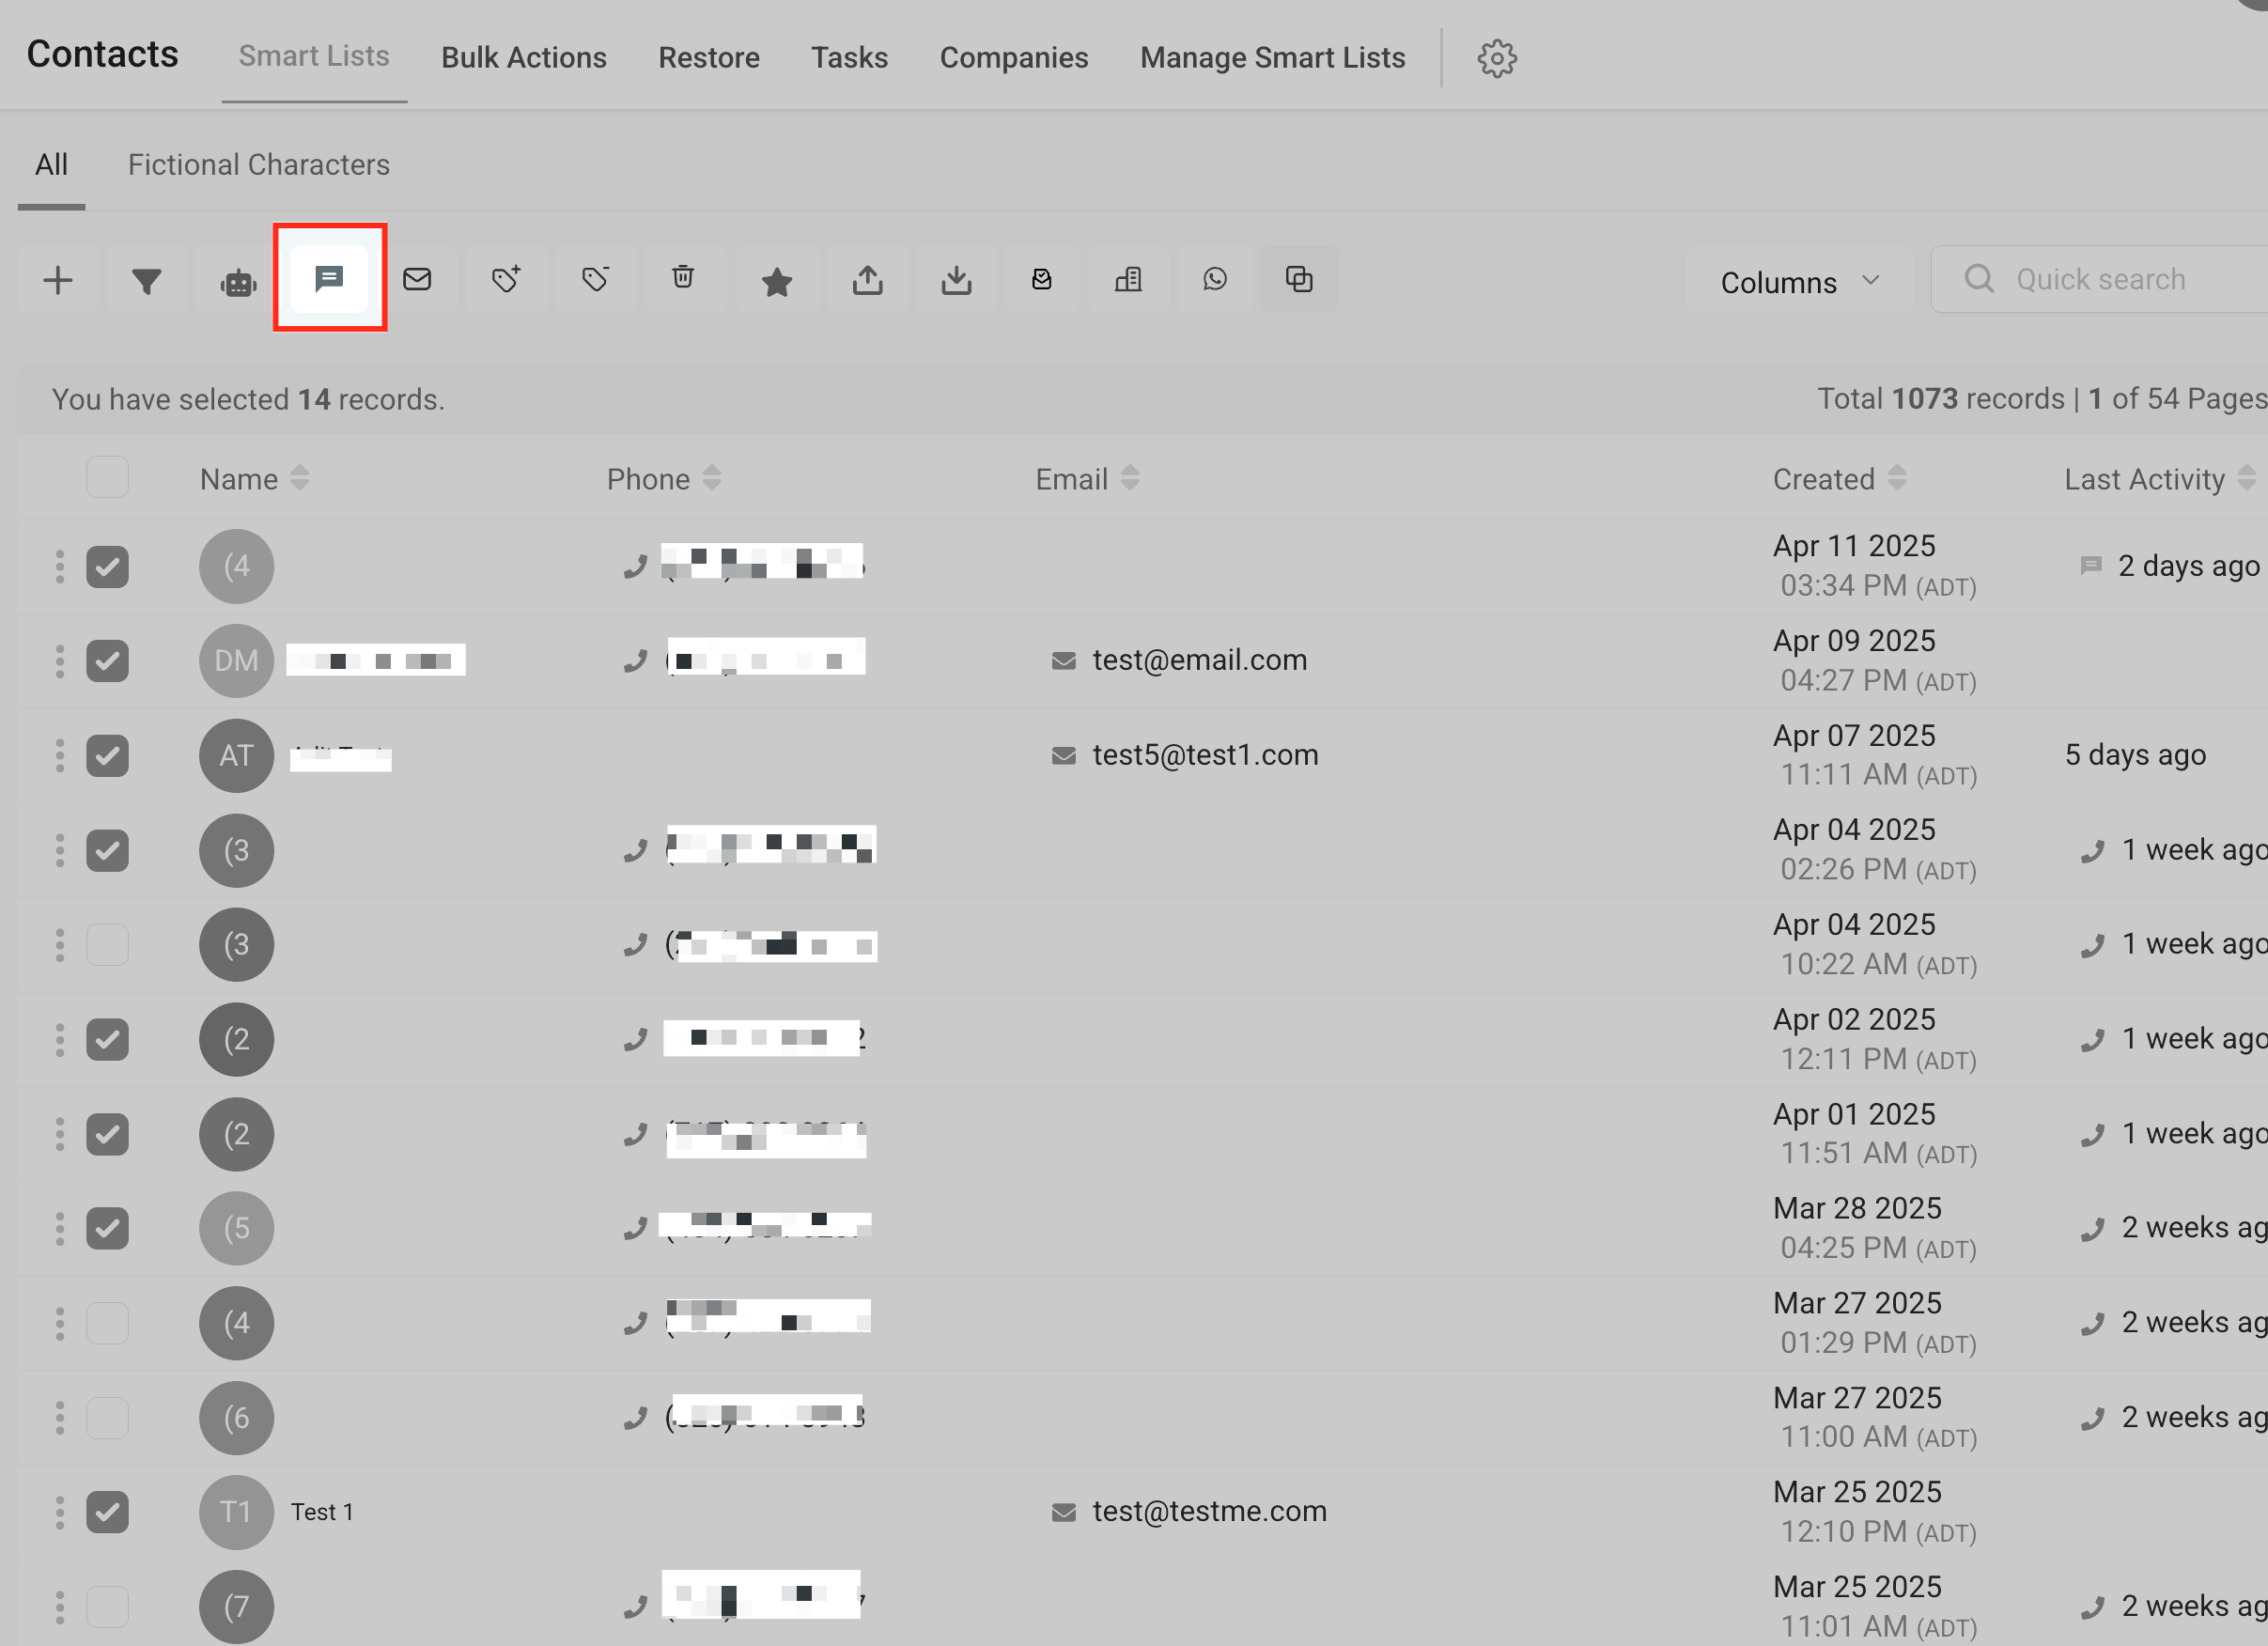Screen dimensions: 2268x1646
Task: Open the settings gear icon
Action: pos(1497,58)
